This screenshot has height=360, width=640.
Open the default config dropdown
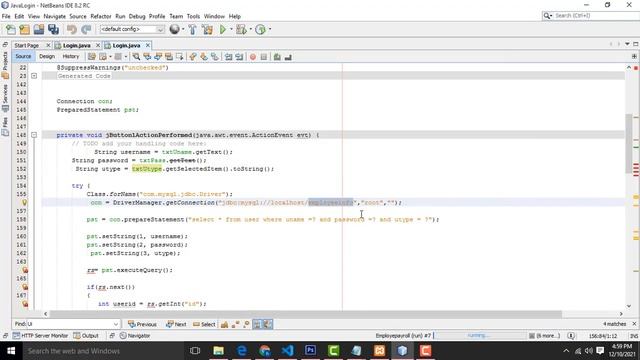[x=160, y=29]
